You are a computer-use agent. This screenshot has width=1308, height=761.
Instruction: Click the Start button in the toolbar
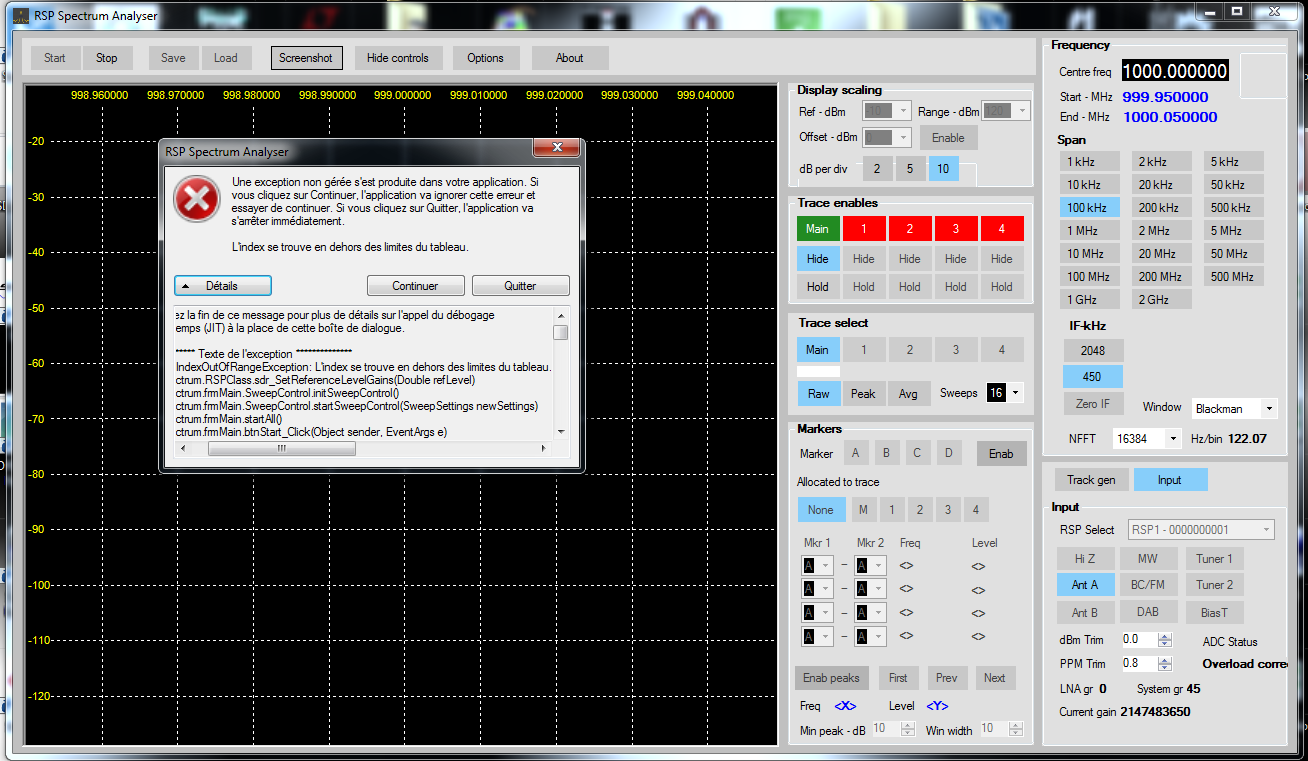55,58
